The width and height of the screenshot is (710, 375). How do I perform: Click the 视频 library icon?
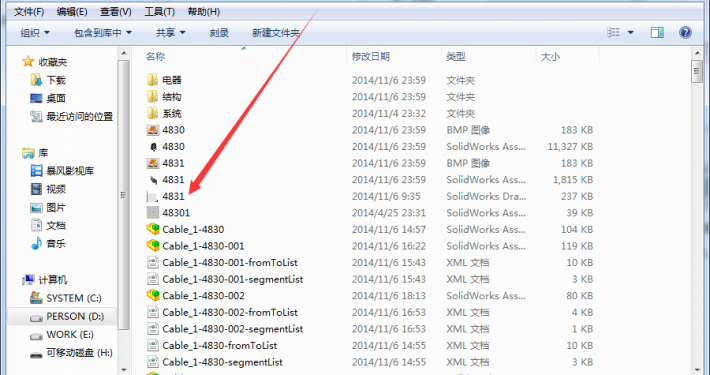(36, 189)
